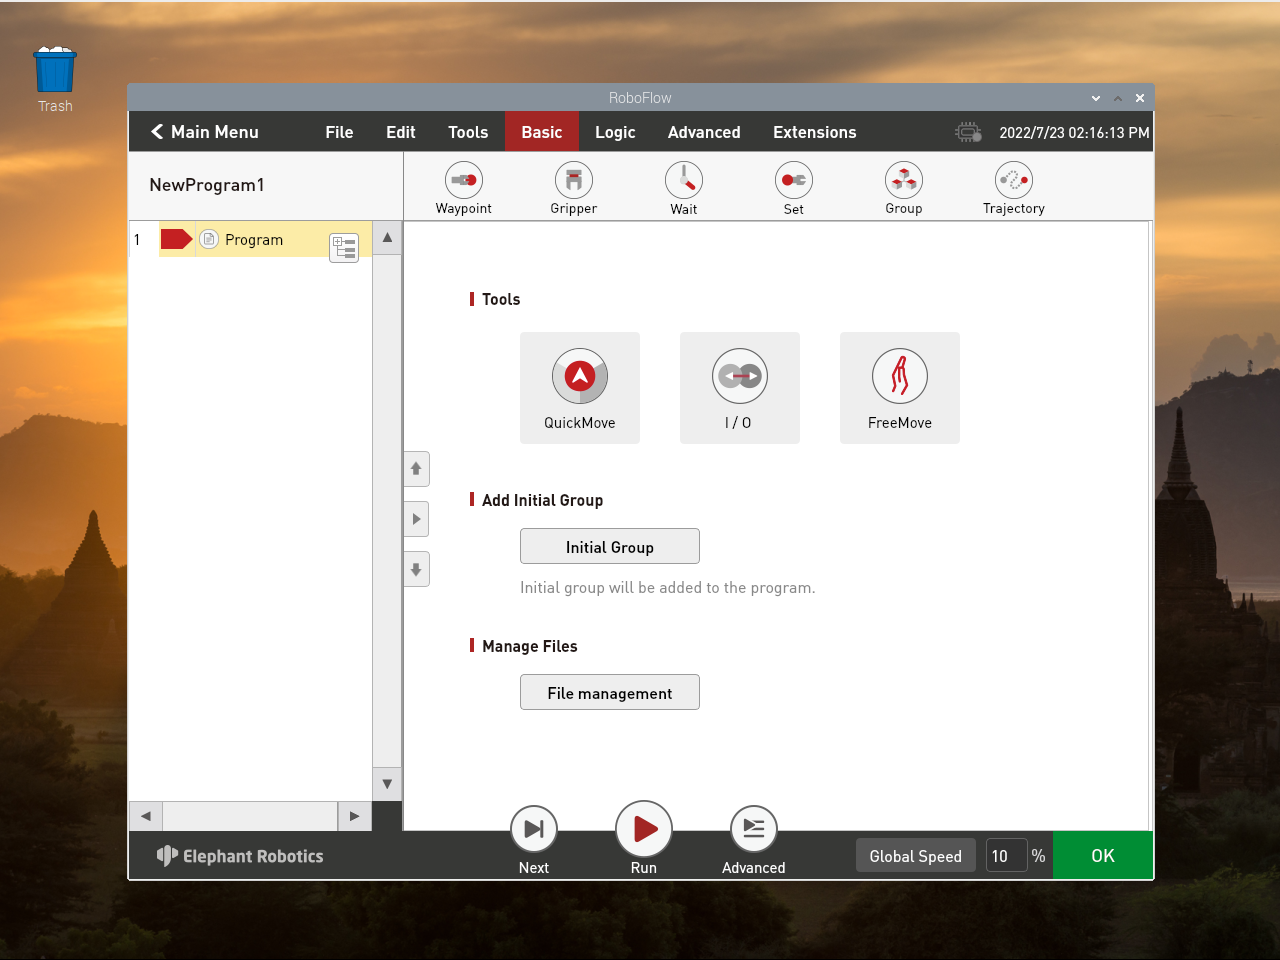This screenshot has height=960, width=1280.
Task: Click the Initial Group button
Action: click(609, 546)
